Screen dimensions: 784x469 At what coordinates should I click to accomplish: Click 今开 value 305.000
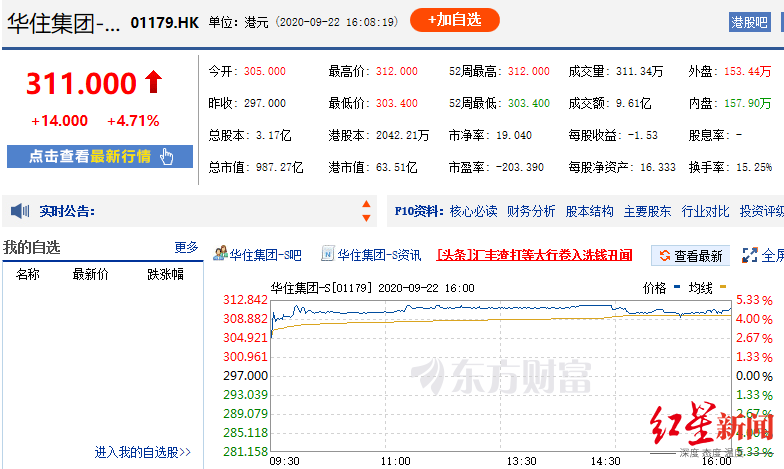pos(265,71)
